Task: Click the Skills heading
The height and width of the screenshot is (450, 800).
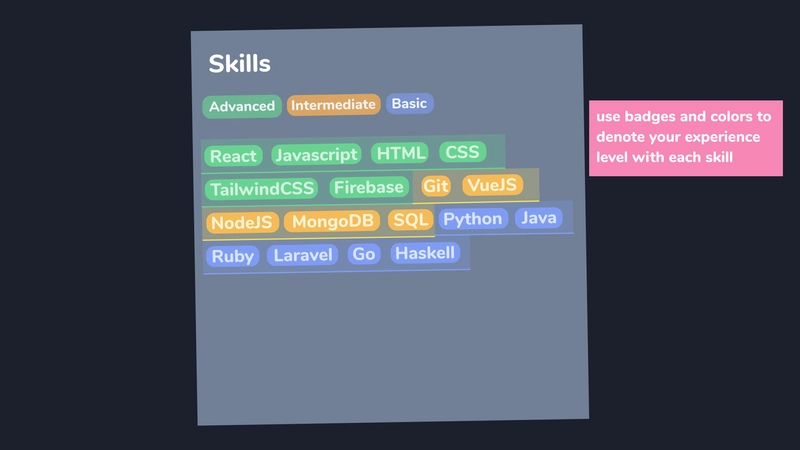Action: [239, 64]
